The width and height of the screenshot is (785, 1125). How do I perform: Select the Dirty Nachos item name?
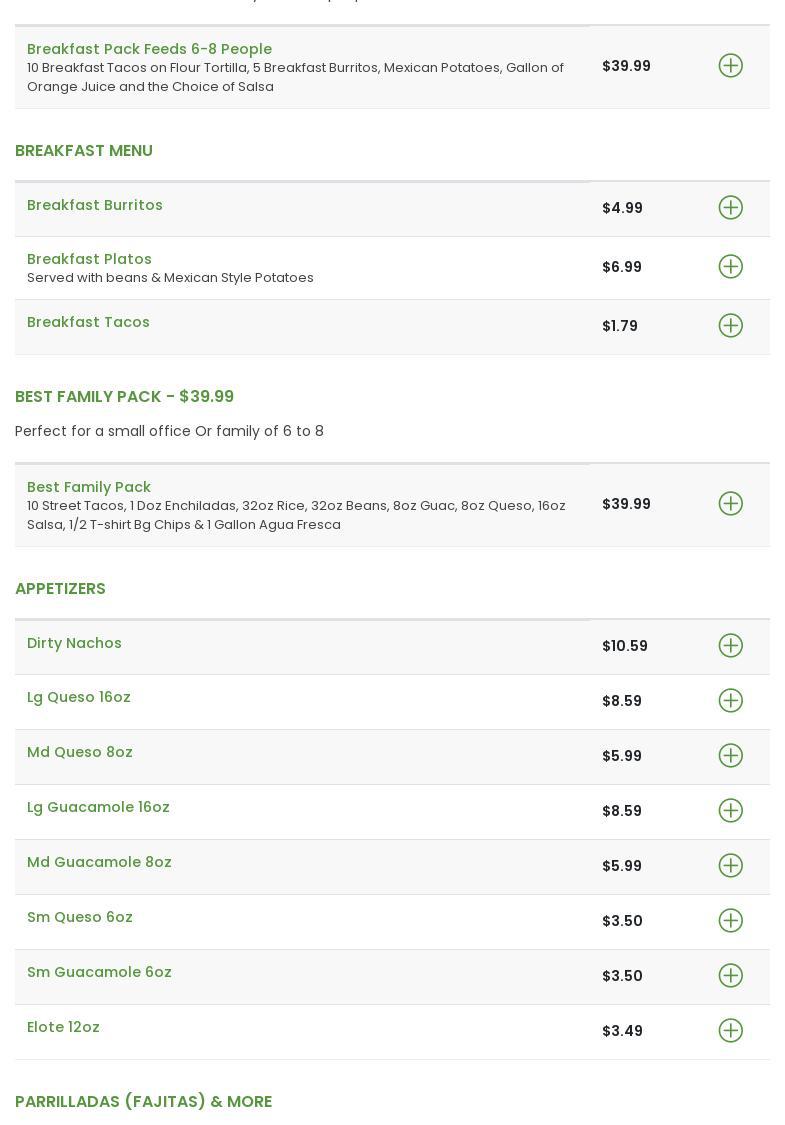(x=74, y=643)
